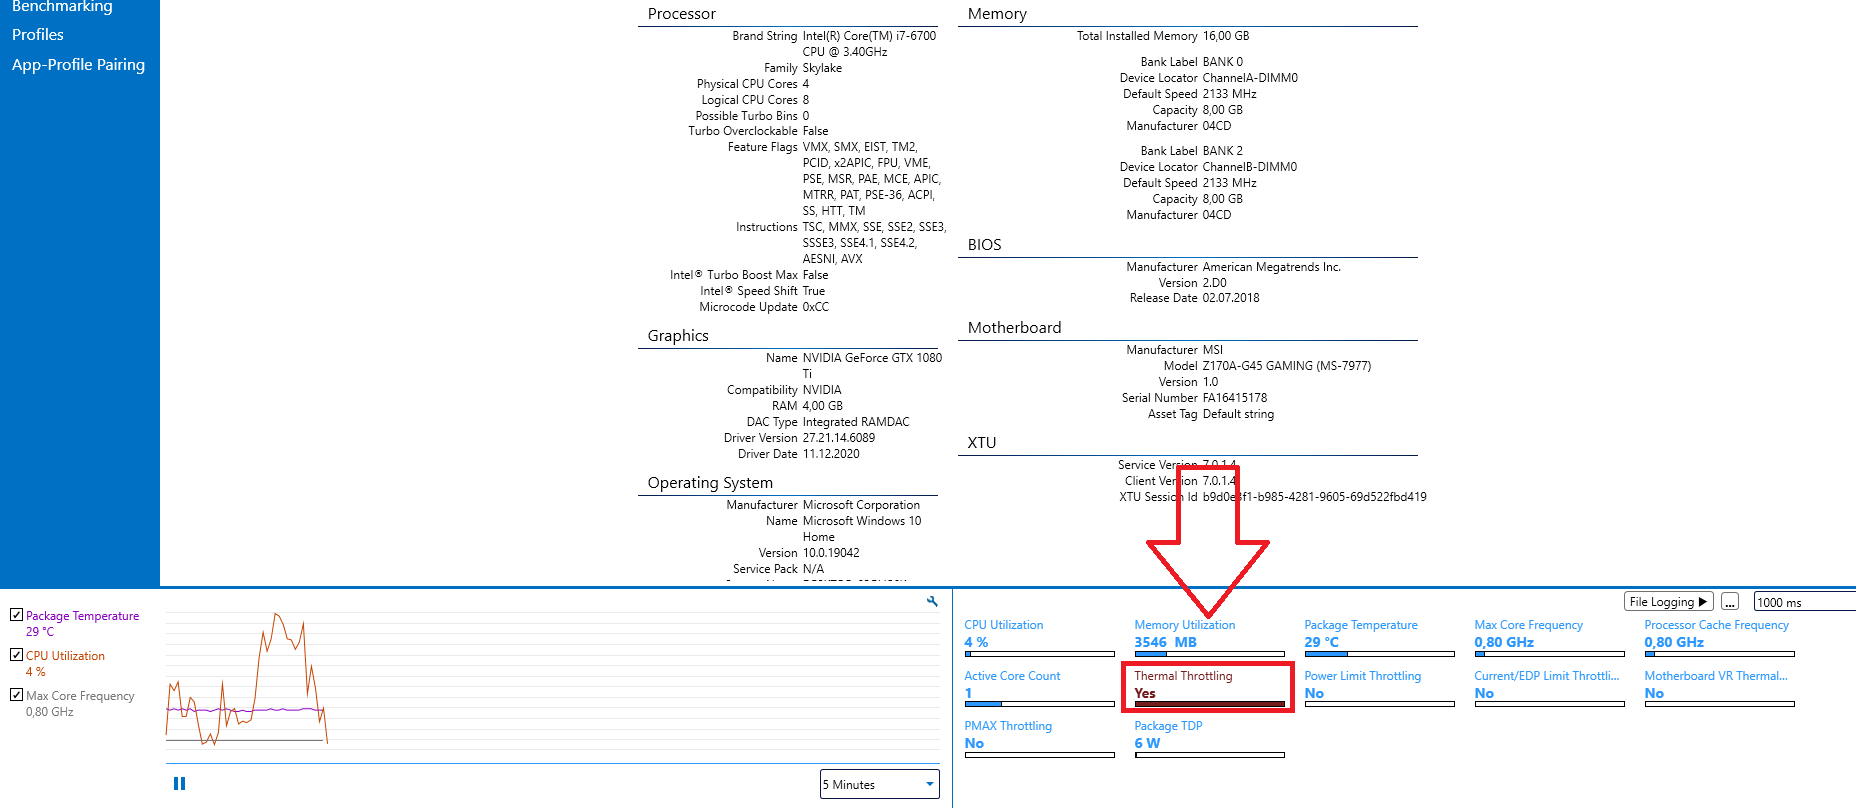Click the 'American Megatrends Inc.' manufacturer value
Screen dimensions: 1856x808
tap(1272, 267)
